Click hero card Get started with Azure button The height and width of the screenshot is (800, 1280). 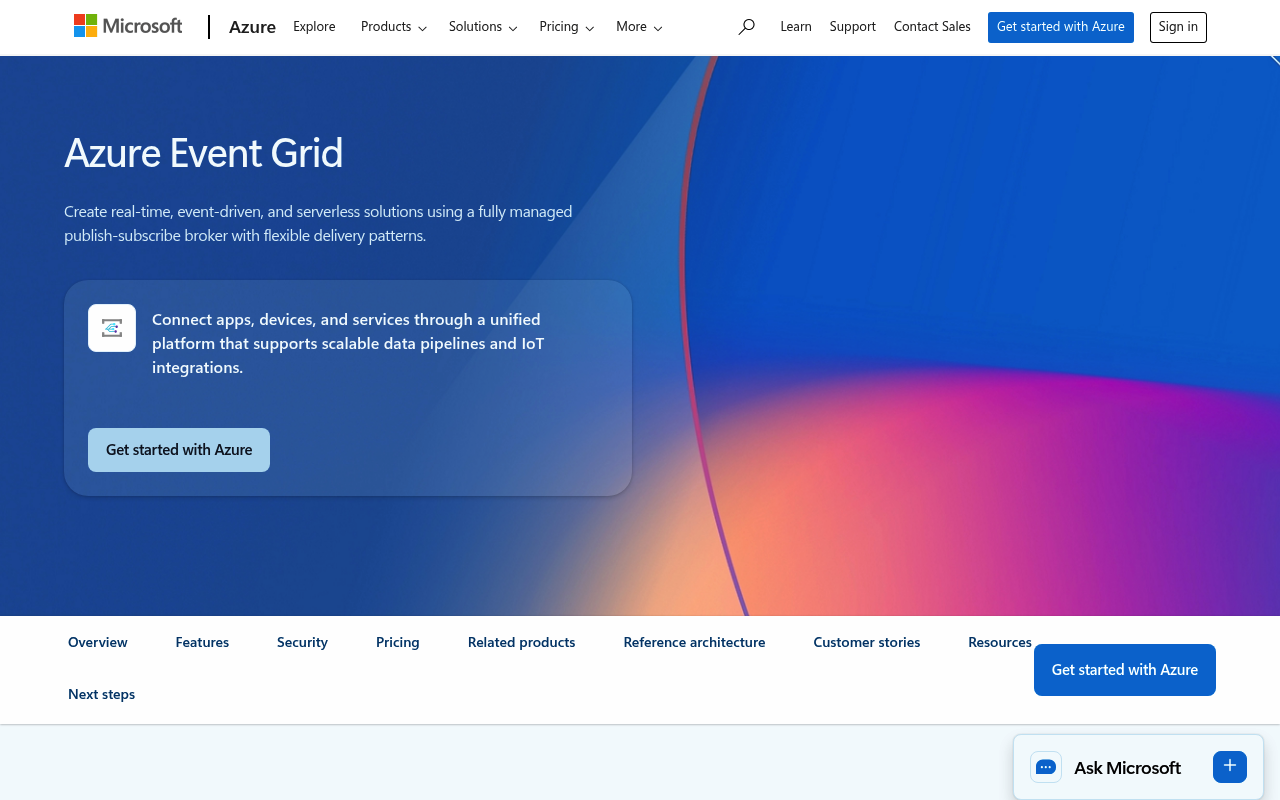[x=179, y=450]
